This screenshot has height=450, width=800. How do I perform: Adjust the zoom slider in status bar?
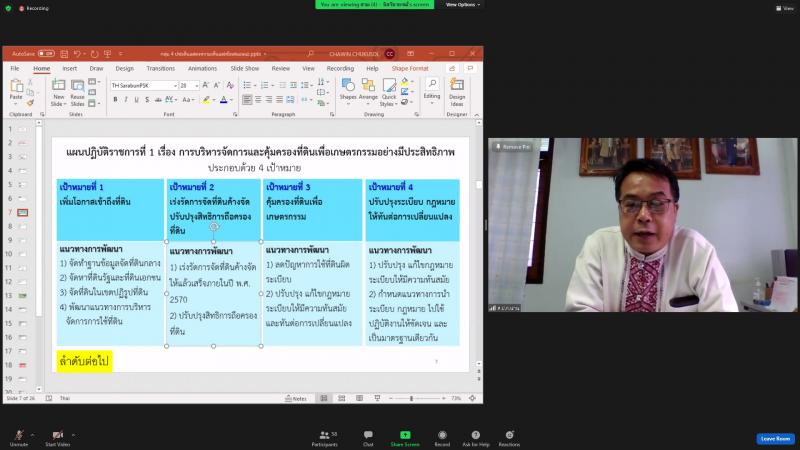coord(411,398)
